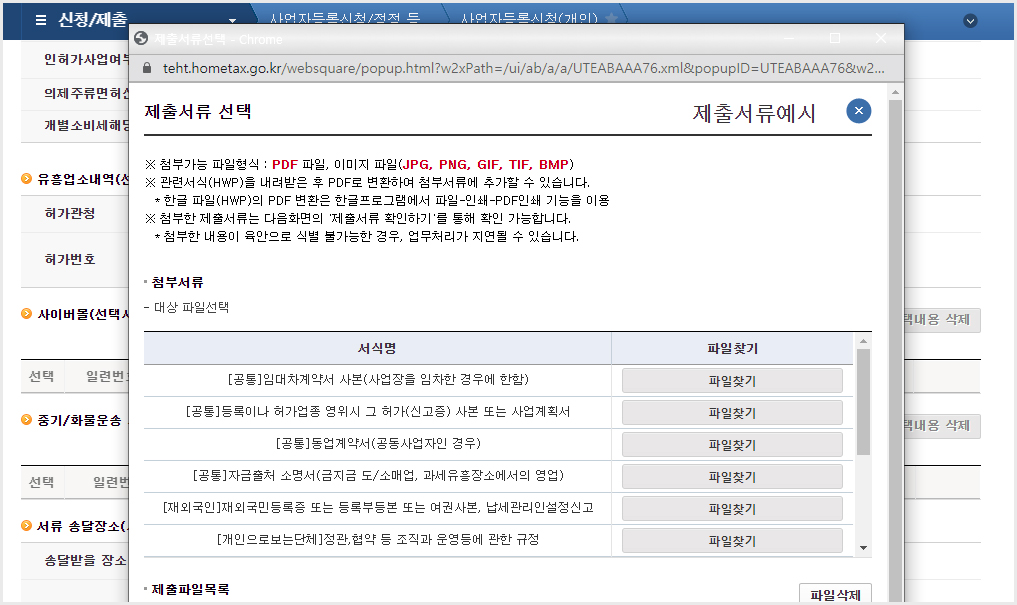Click the popup scrollbar up arrow

(x=895, y=92)
